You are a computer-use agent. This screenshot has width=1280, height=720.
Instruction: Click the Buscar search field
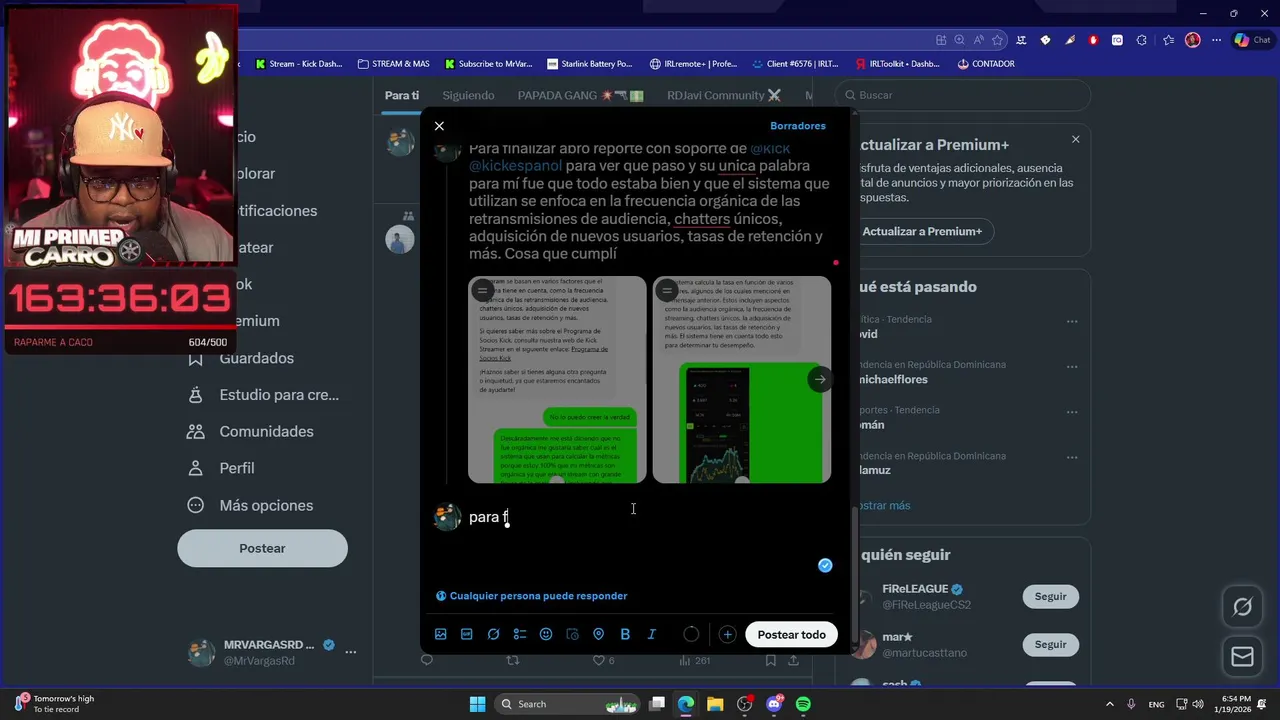coord(965,95)
